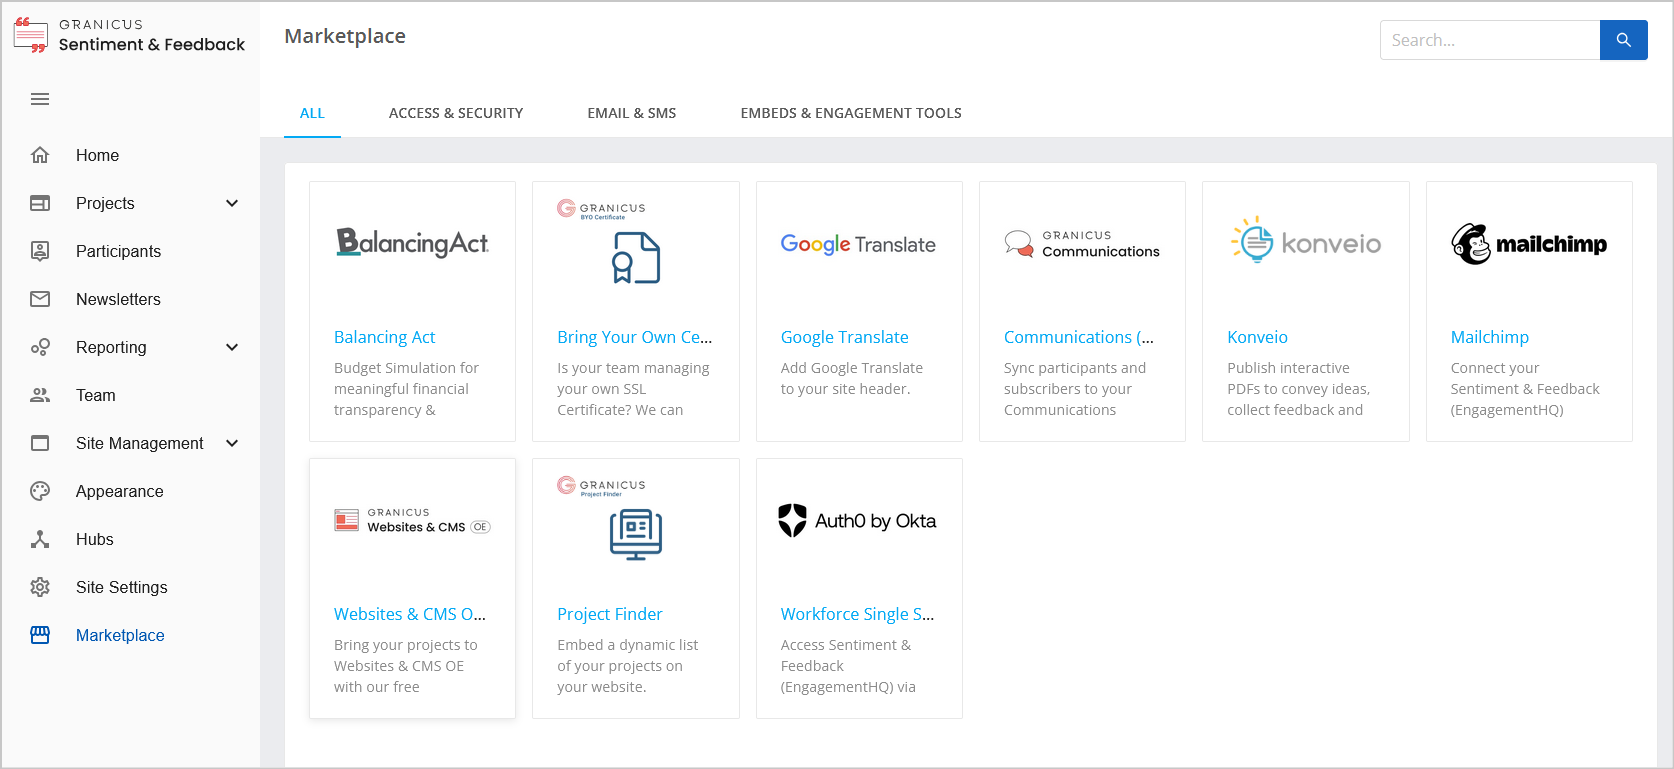Image resolution: width=1674 pixels, height=769 pixels.
Task: Click the Websites & CMS logo
Action: [x=412, y=521]
